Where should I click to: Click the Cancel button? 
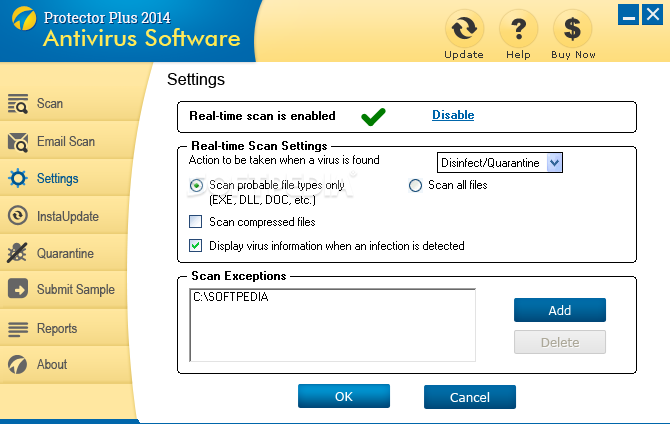[470, 397]
